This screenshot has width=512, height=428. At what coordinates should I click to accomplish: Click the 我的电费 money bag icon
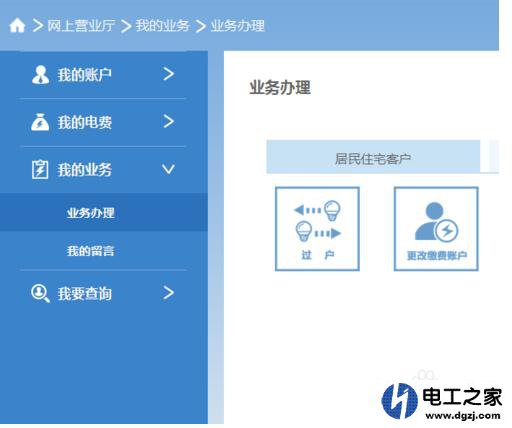click(40, 122)
